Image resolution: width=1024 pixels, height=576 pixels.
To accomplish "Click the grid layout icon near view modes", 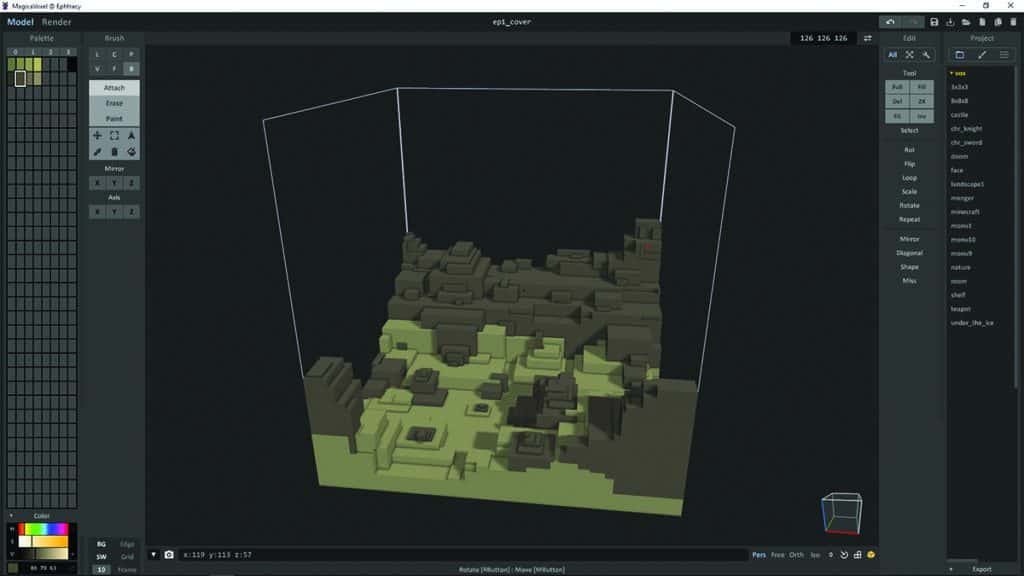I will coord(857,555).
